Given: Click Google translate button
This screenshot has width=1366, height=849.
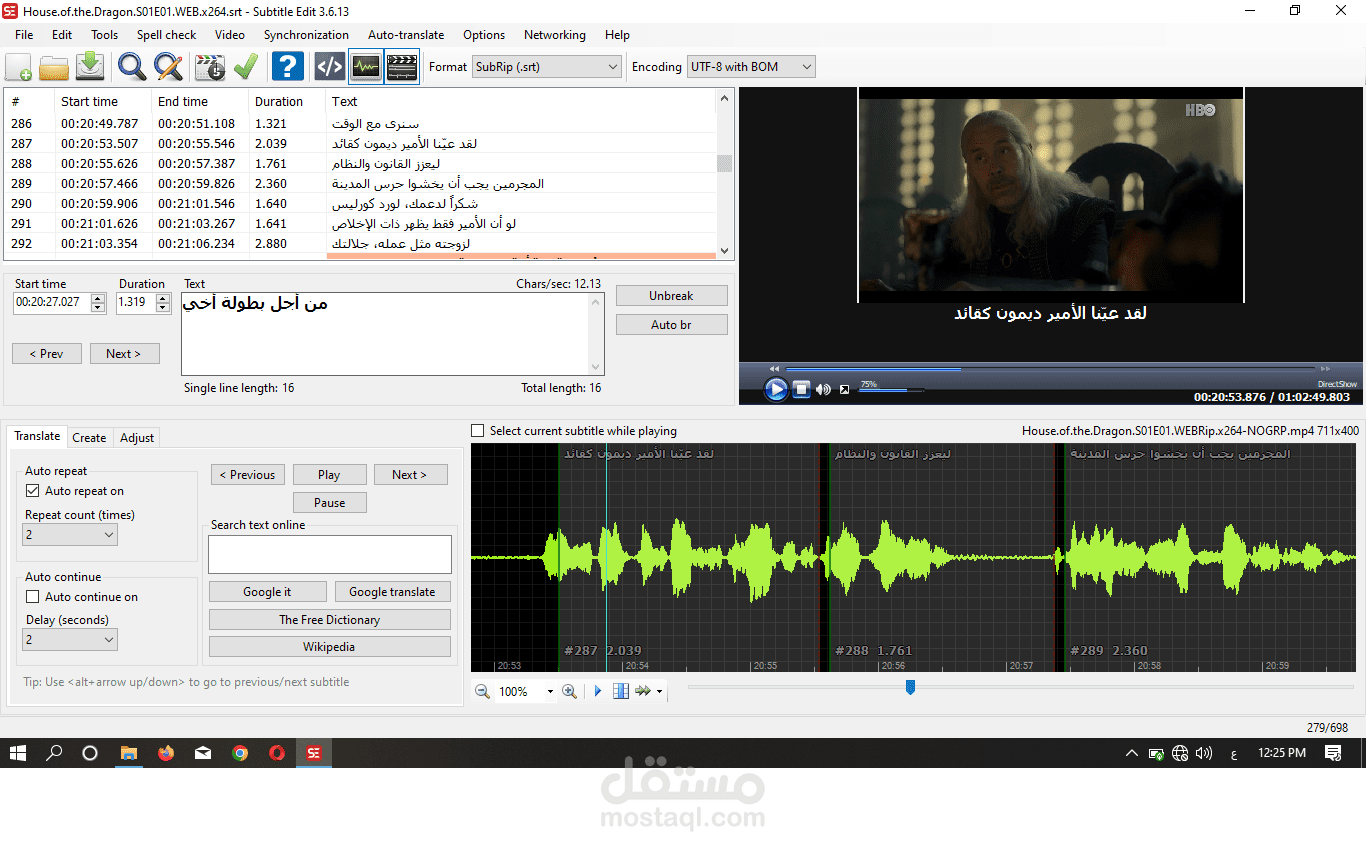Looking at the screenshot, I should [392, 592].
